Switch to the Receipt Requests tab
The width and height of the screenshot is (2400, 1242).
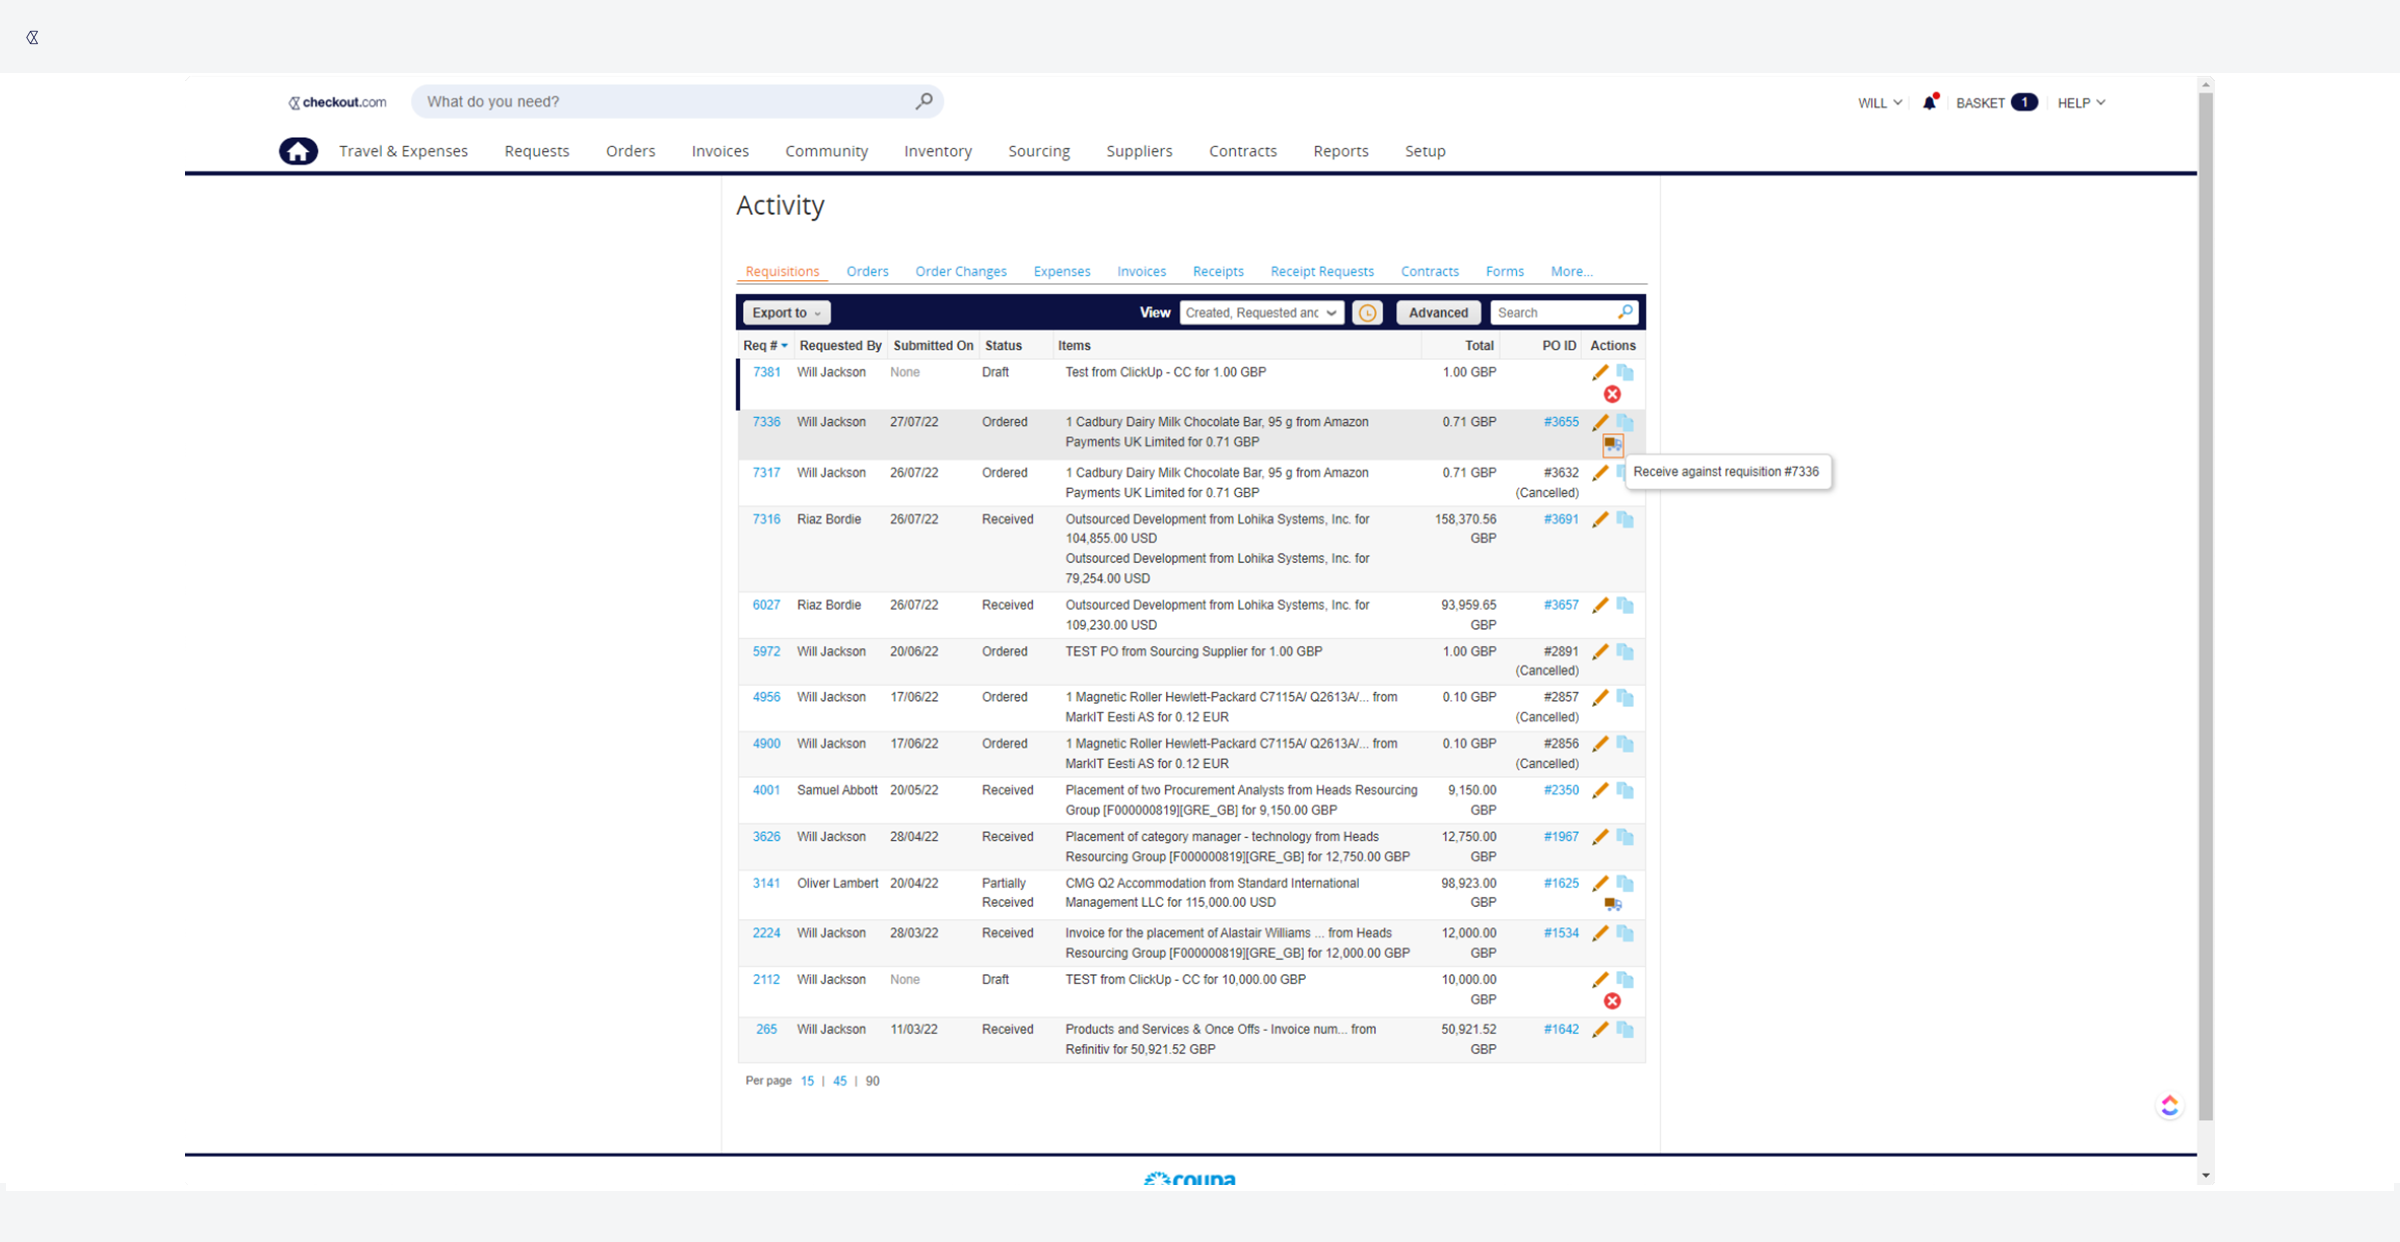tap(1322, 271)
